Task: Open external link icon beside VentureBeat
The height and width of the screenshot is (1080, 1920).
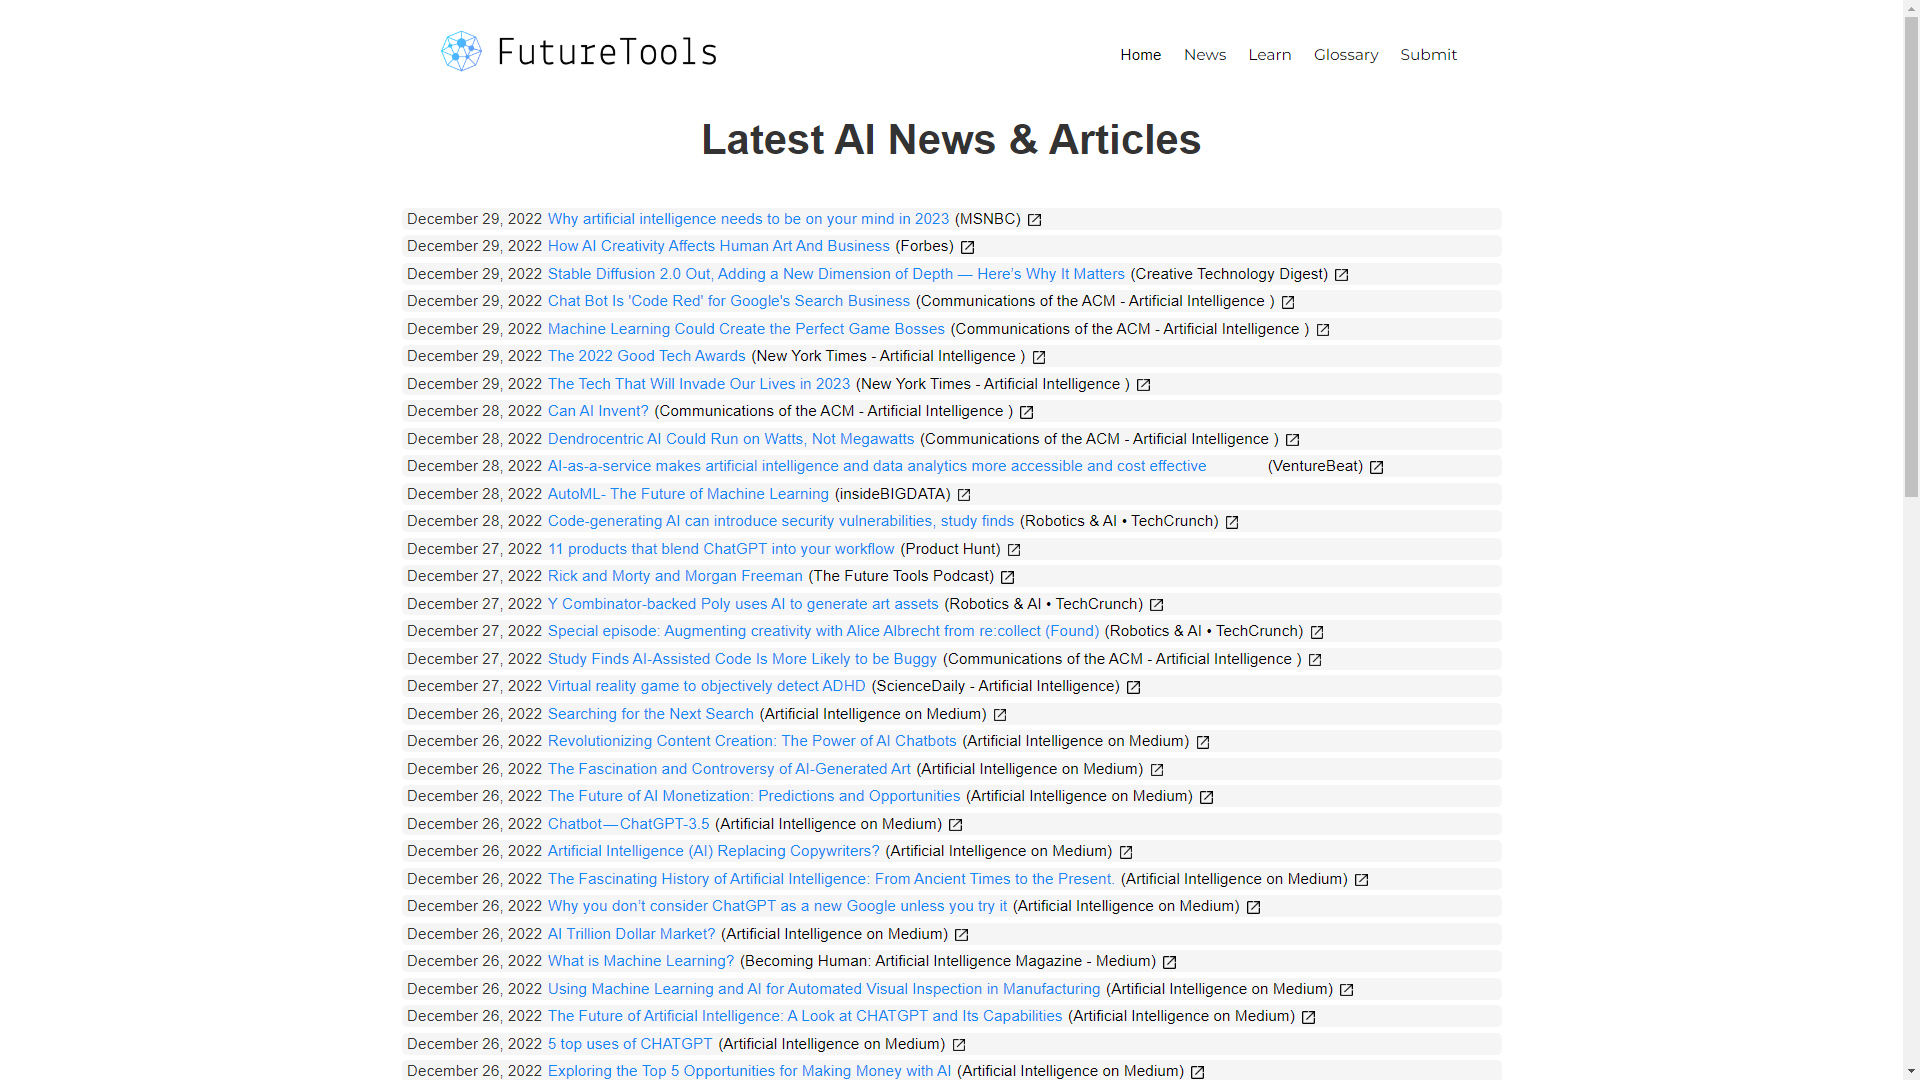Action: coord(1377,467)
